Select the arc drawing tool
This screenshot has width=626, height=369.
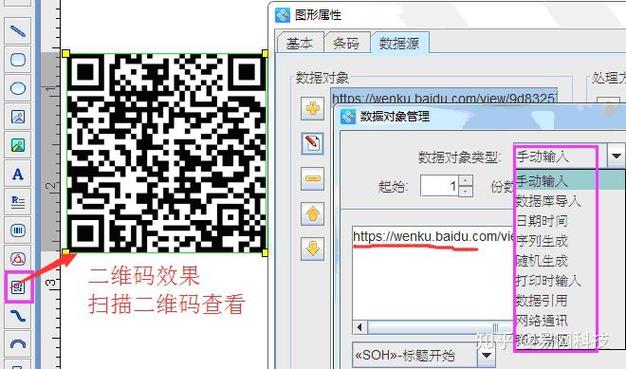tap(18, 344)
